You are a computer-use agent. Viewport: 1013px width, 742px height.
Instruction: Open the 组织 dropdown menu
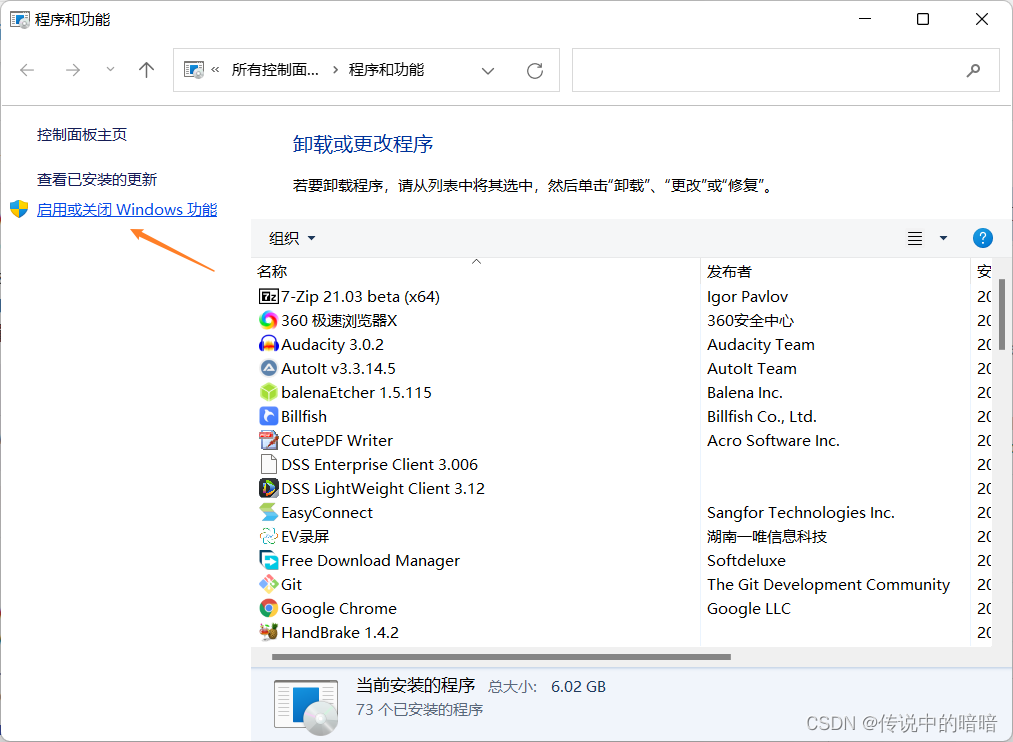[292, 238]
